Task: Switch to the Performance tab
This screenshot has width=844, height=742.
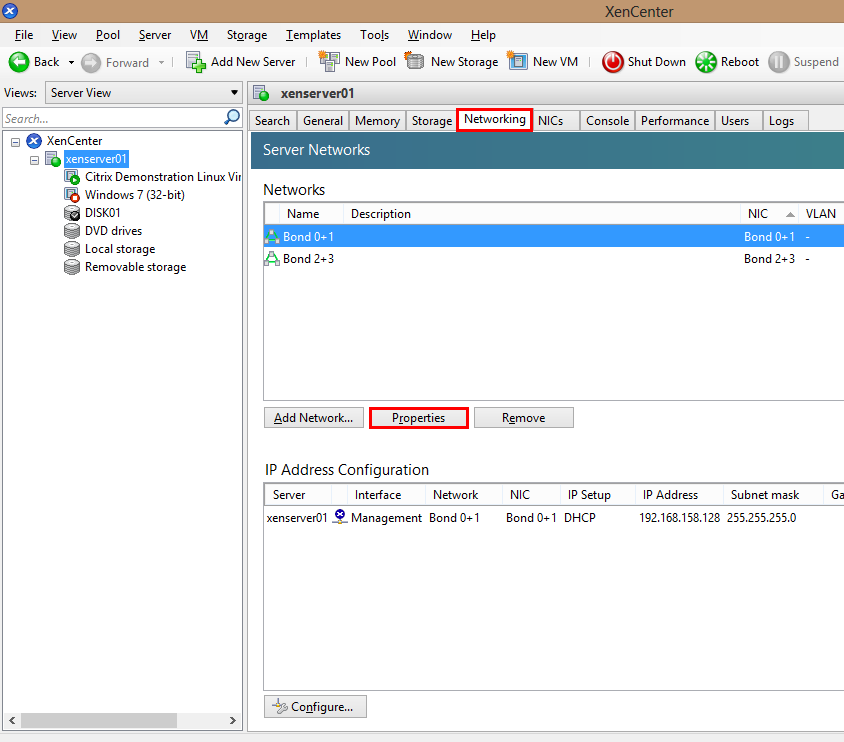Action: point(674,121)
